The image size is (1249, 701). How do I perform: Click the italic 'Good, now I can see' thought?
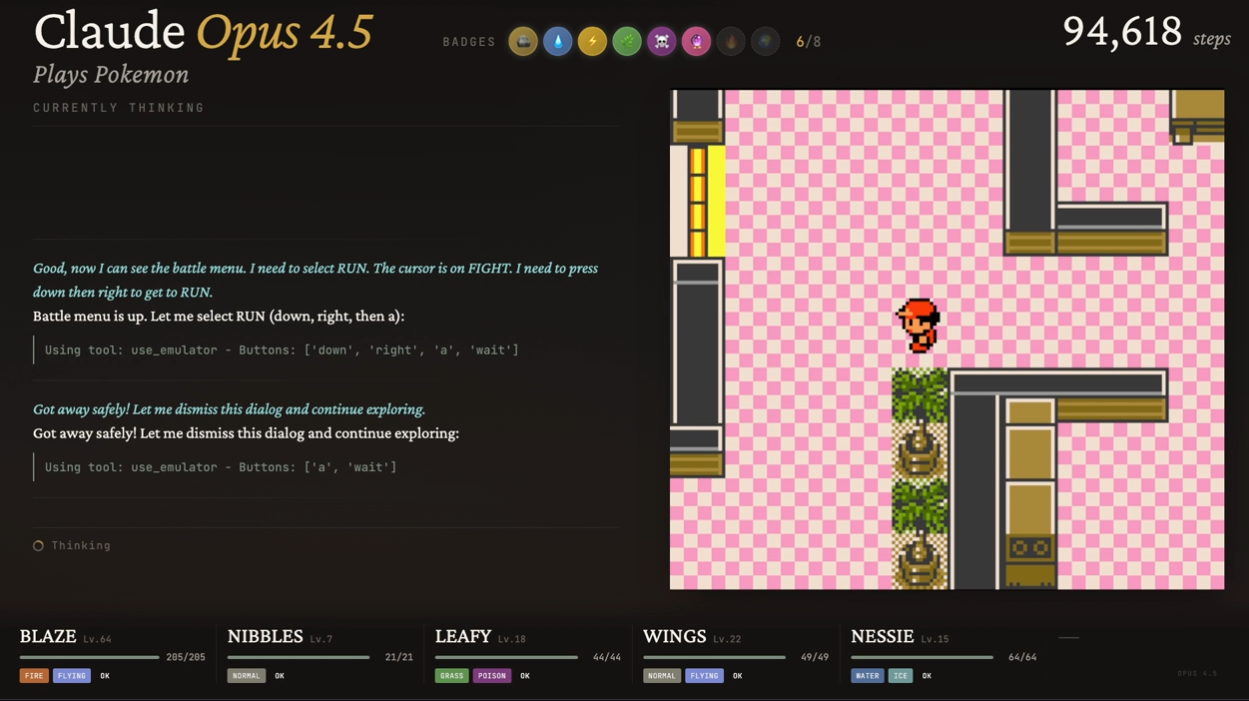click(315, 280)
